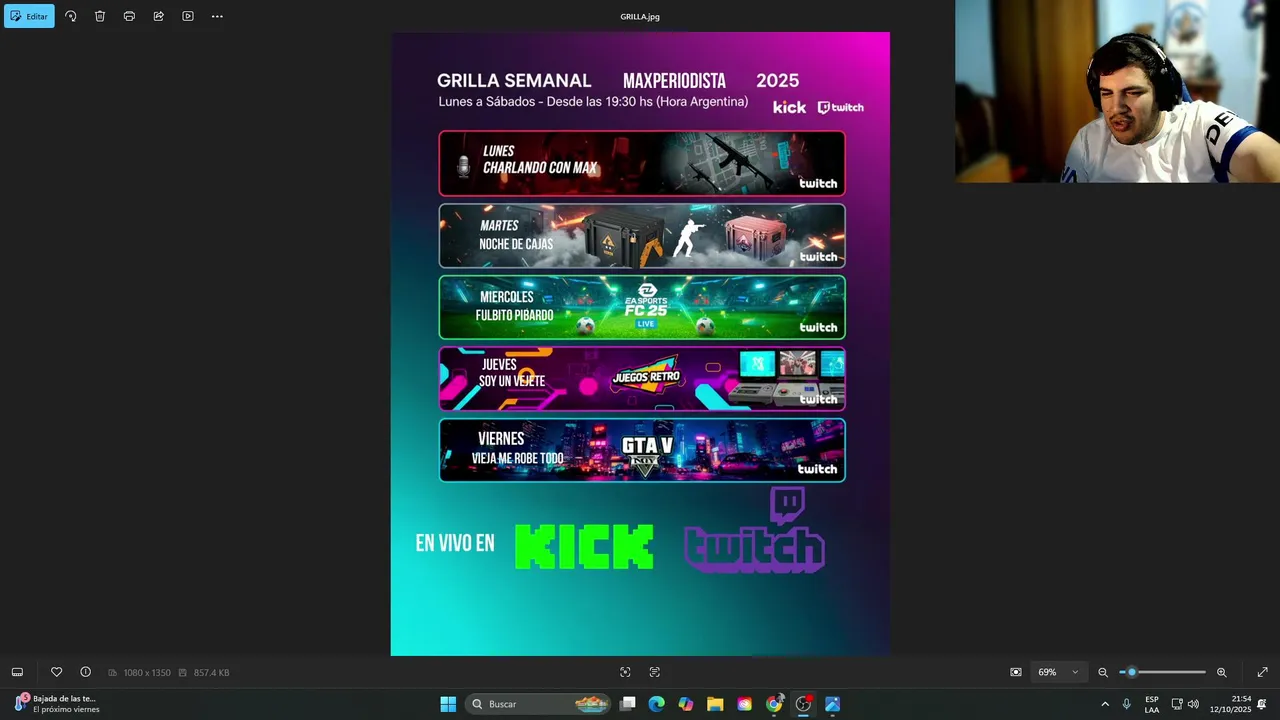
Task: Start the slideshow with the play icon
Action: coord(188,16)
